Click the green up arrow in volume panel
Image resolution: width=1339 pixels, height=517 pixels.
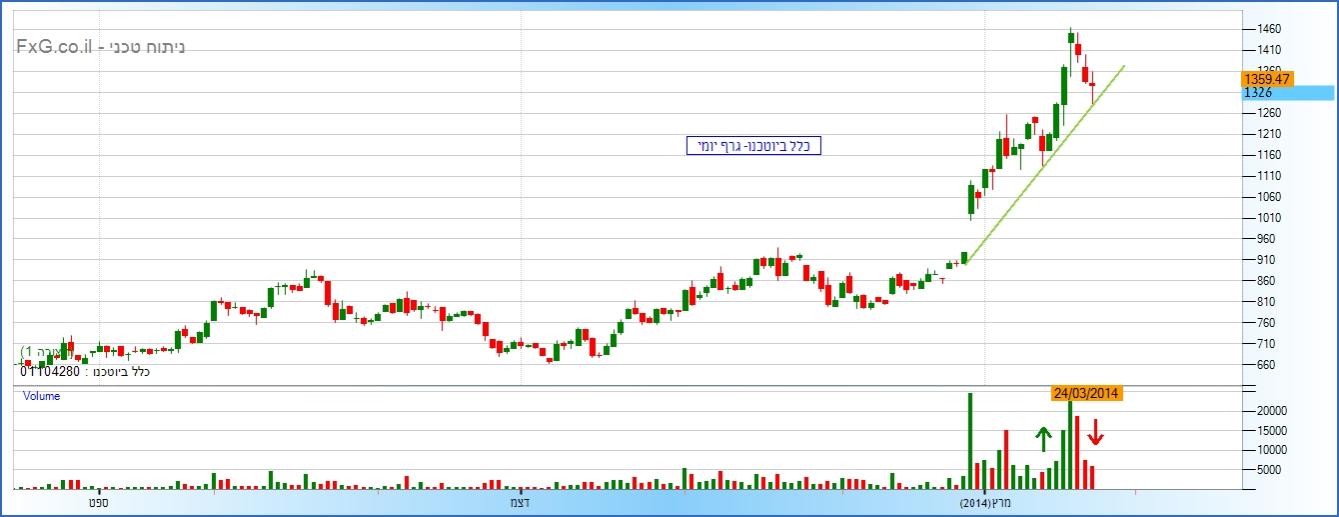(x=1043, y=439)
